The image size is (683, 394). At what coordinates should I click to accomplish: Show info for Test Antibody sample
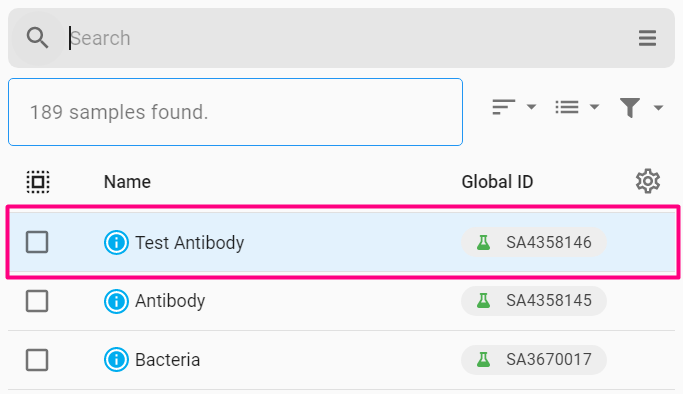pos(116,242)
